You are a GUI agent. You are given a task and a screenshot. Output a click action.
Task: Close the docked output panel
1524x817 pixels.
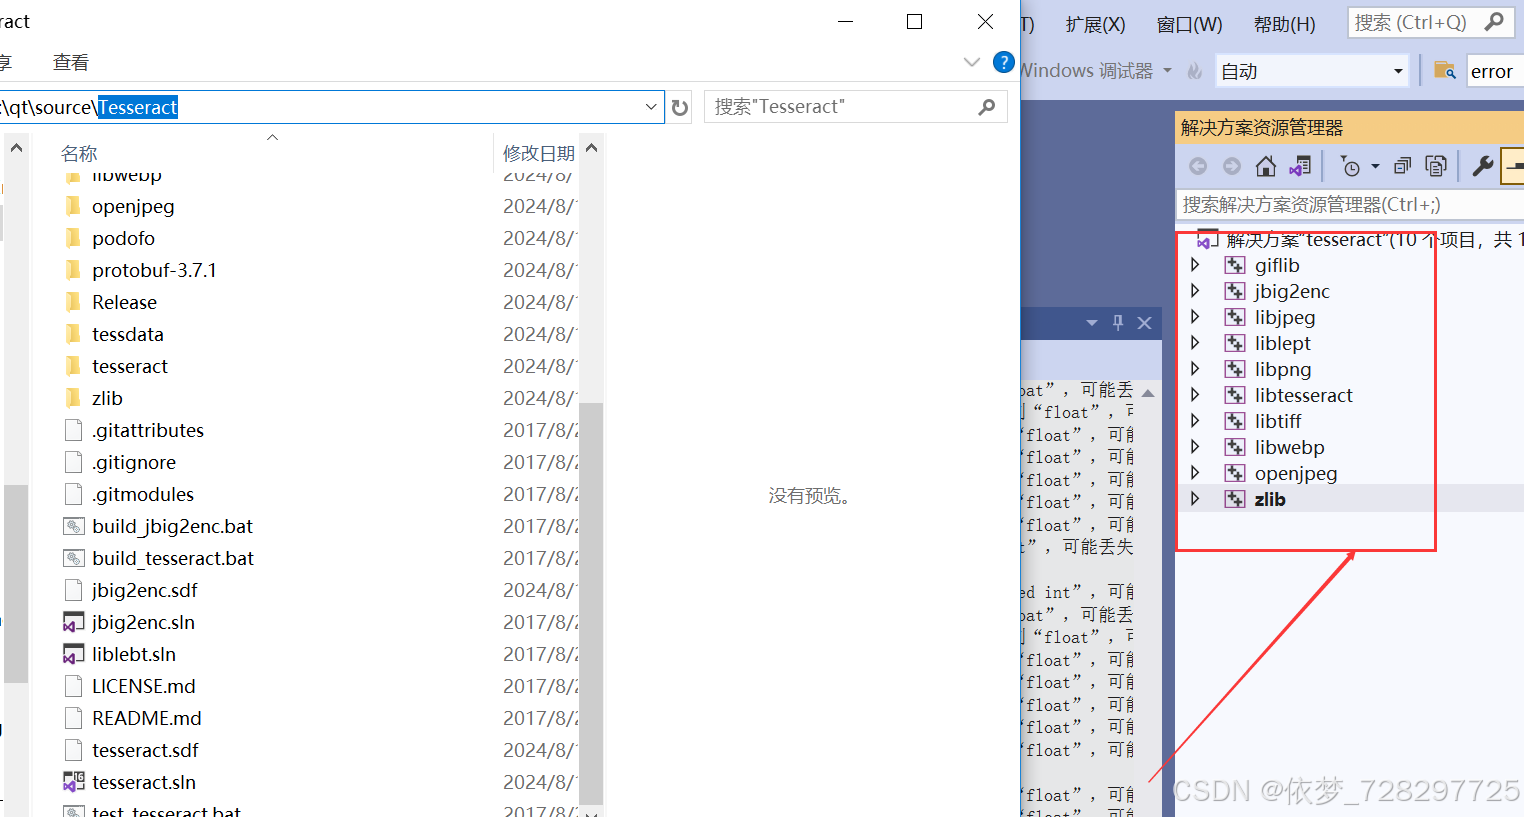tap(1145, 323)
